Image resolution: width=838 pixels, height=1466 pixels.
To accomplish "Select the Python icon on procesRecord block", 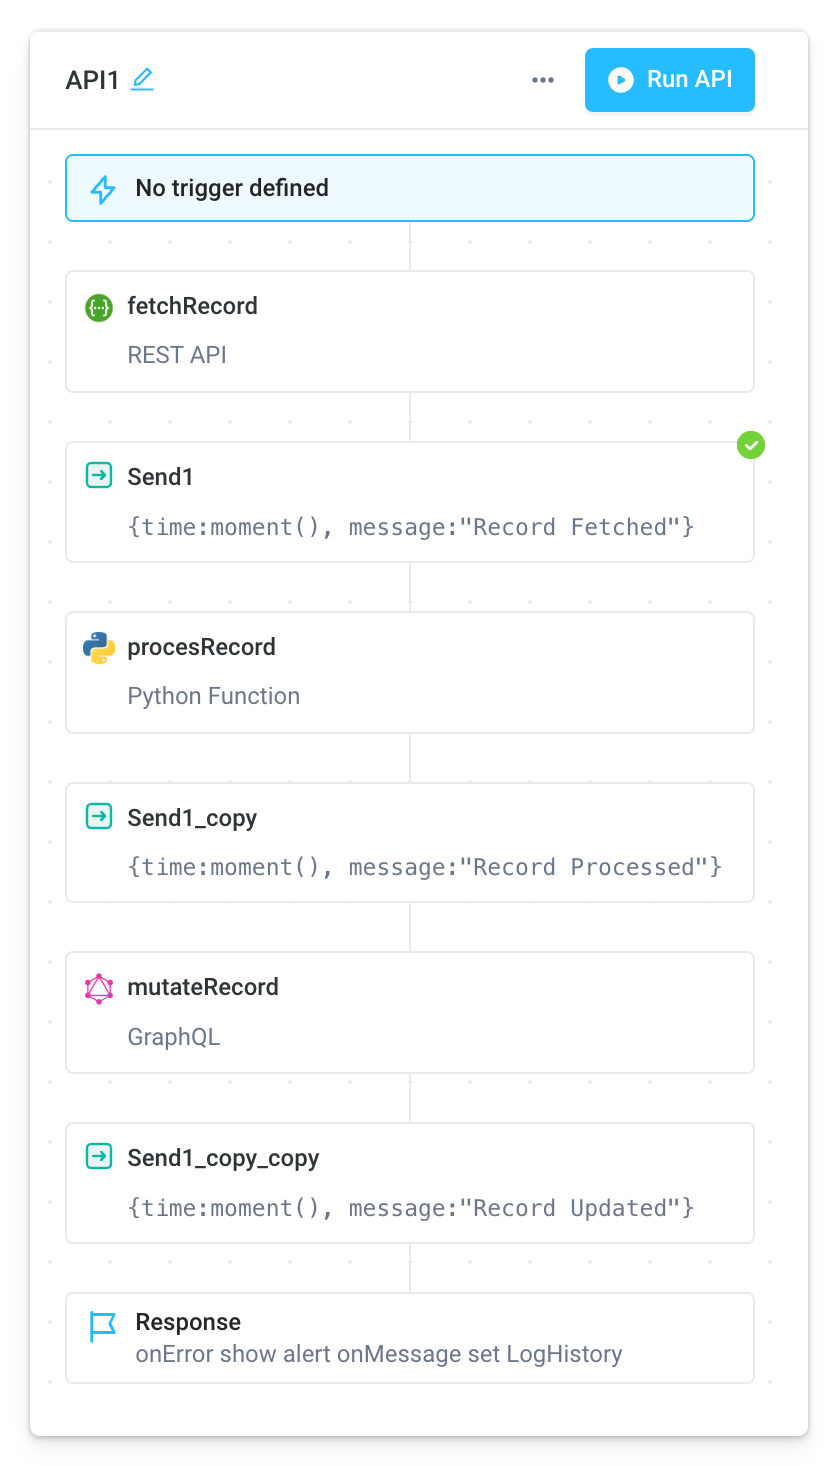I will 99,648.
